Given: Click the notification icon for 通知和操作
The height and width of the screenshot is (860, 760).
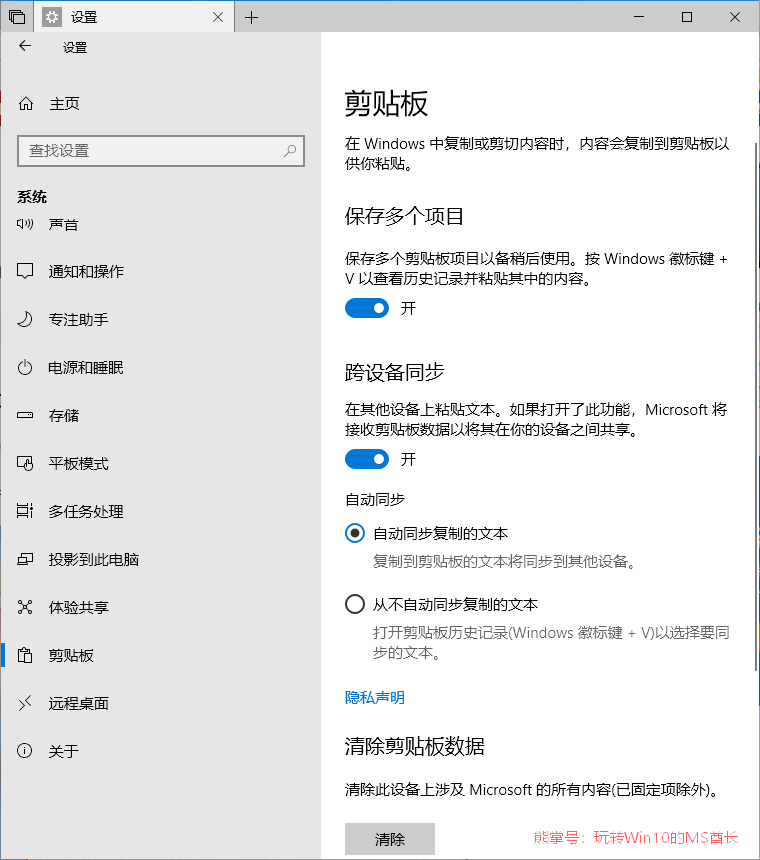Looking at the screenshot, I should pos(25,271).
